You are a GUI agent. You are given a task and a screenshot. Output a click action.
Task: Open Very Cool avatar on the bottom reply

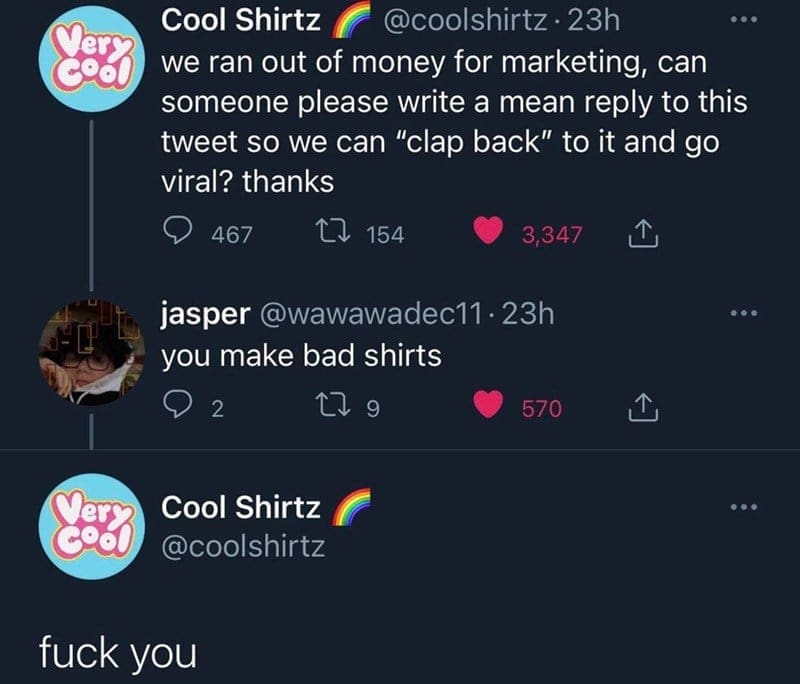coord(92,526)
